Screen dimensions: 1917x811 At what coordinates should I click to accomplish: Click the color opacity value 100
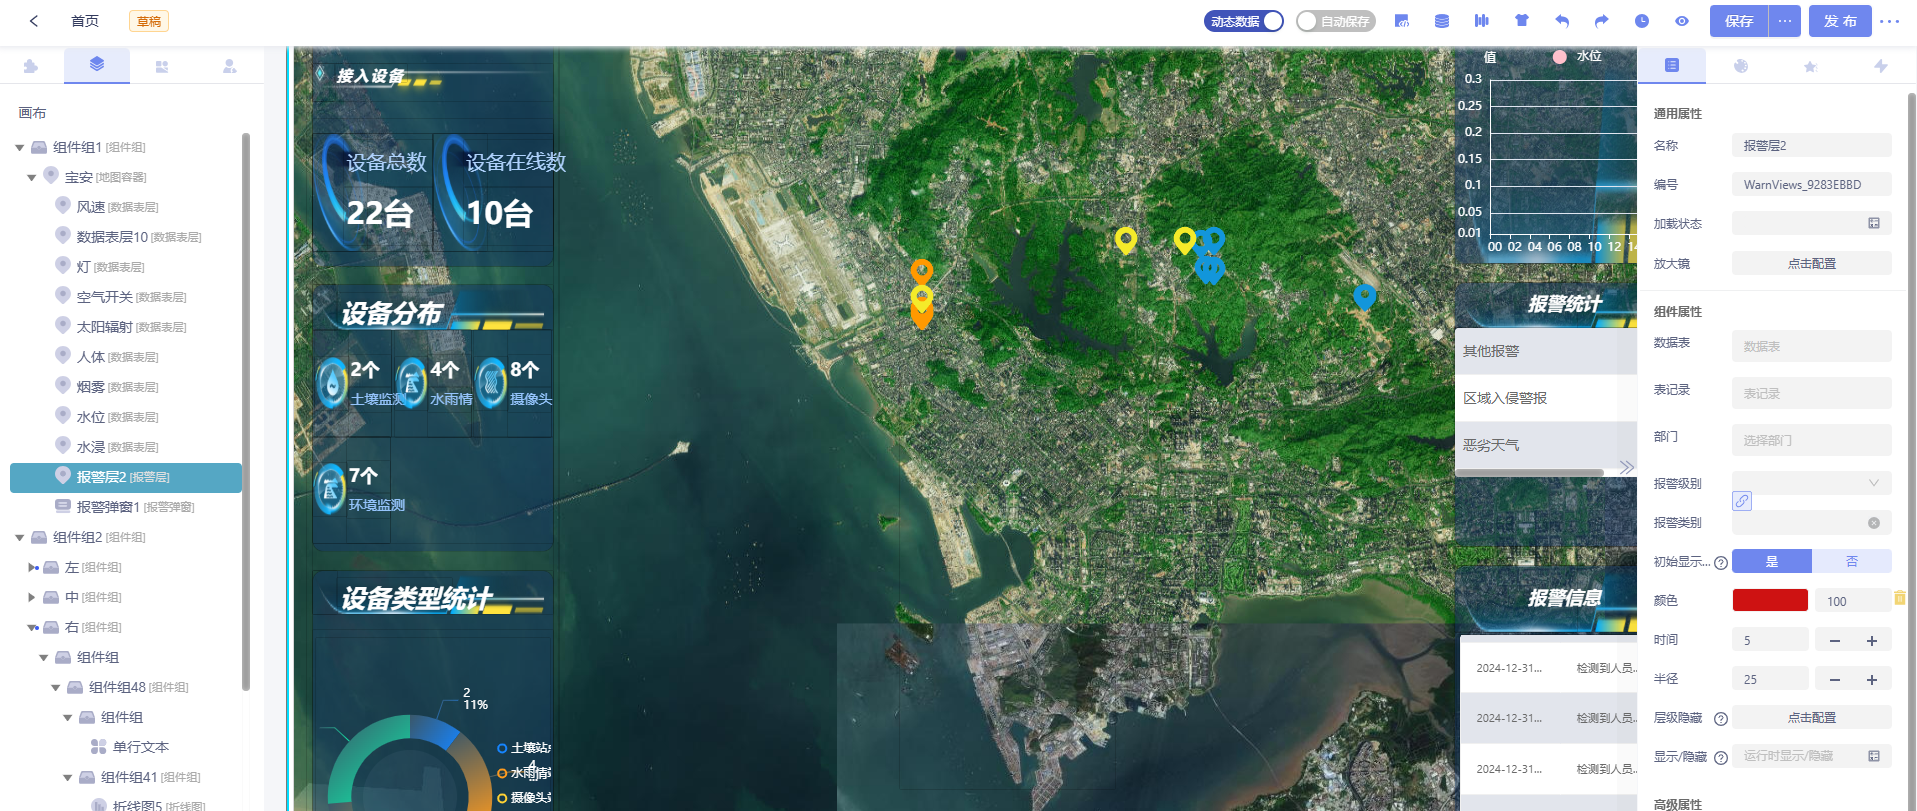(x=1852, y=601)
